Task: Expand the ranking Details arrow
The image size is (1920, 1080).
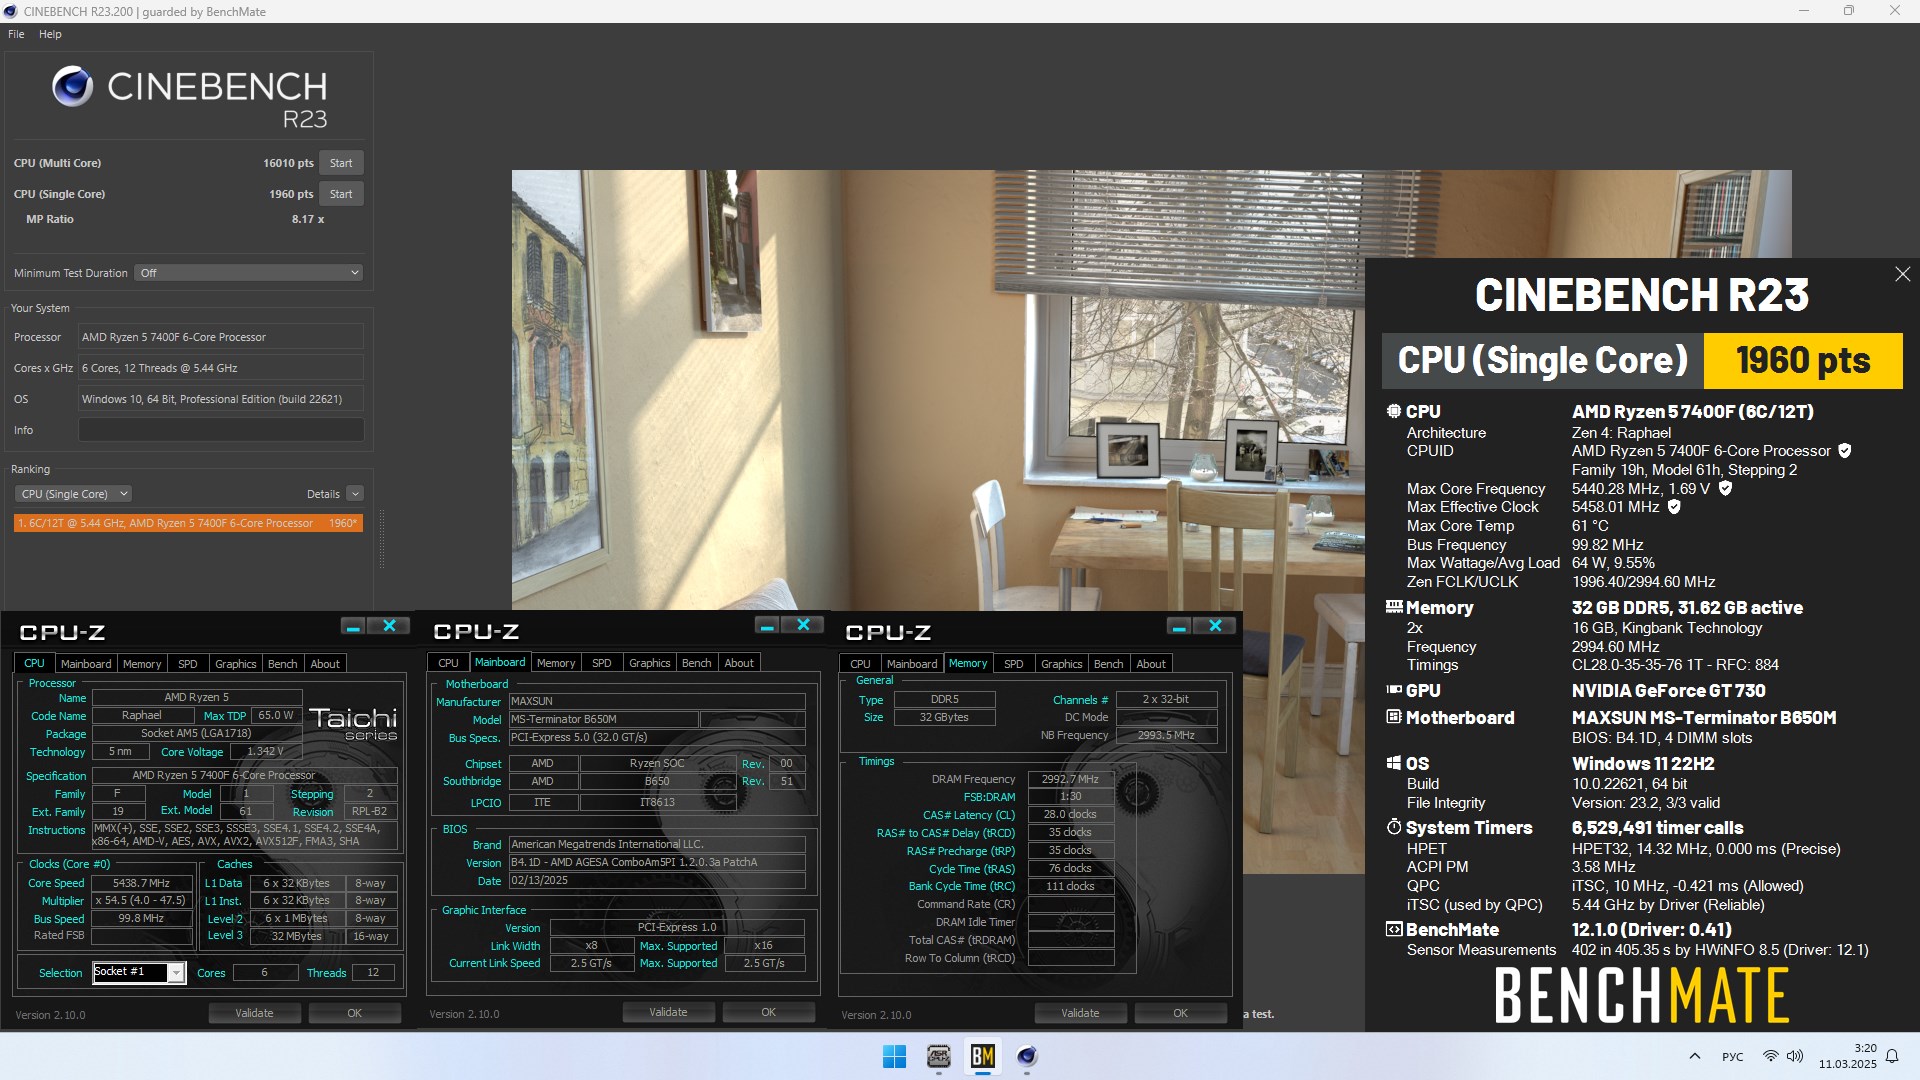Action: 355,494
